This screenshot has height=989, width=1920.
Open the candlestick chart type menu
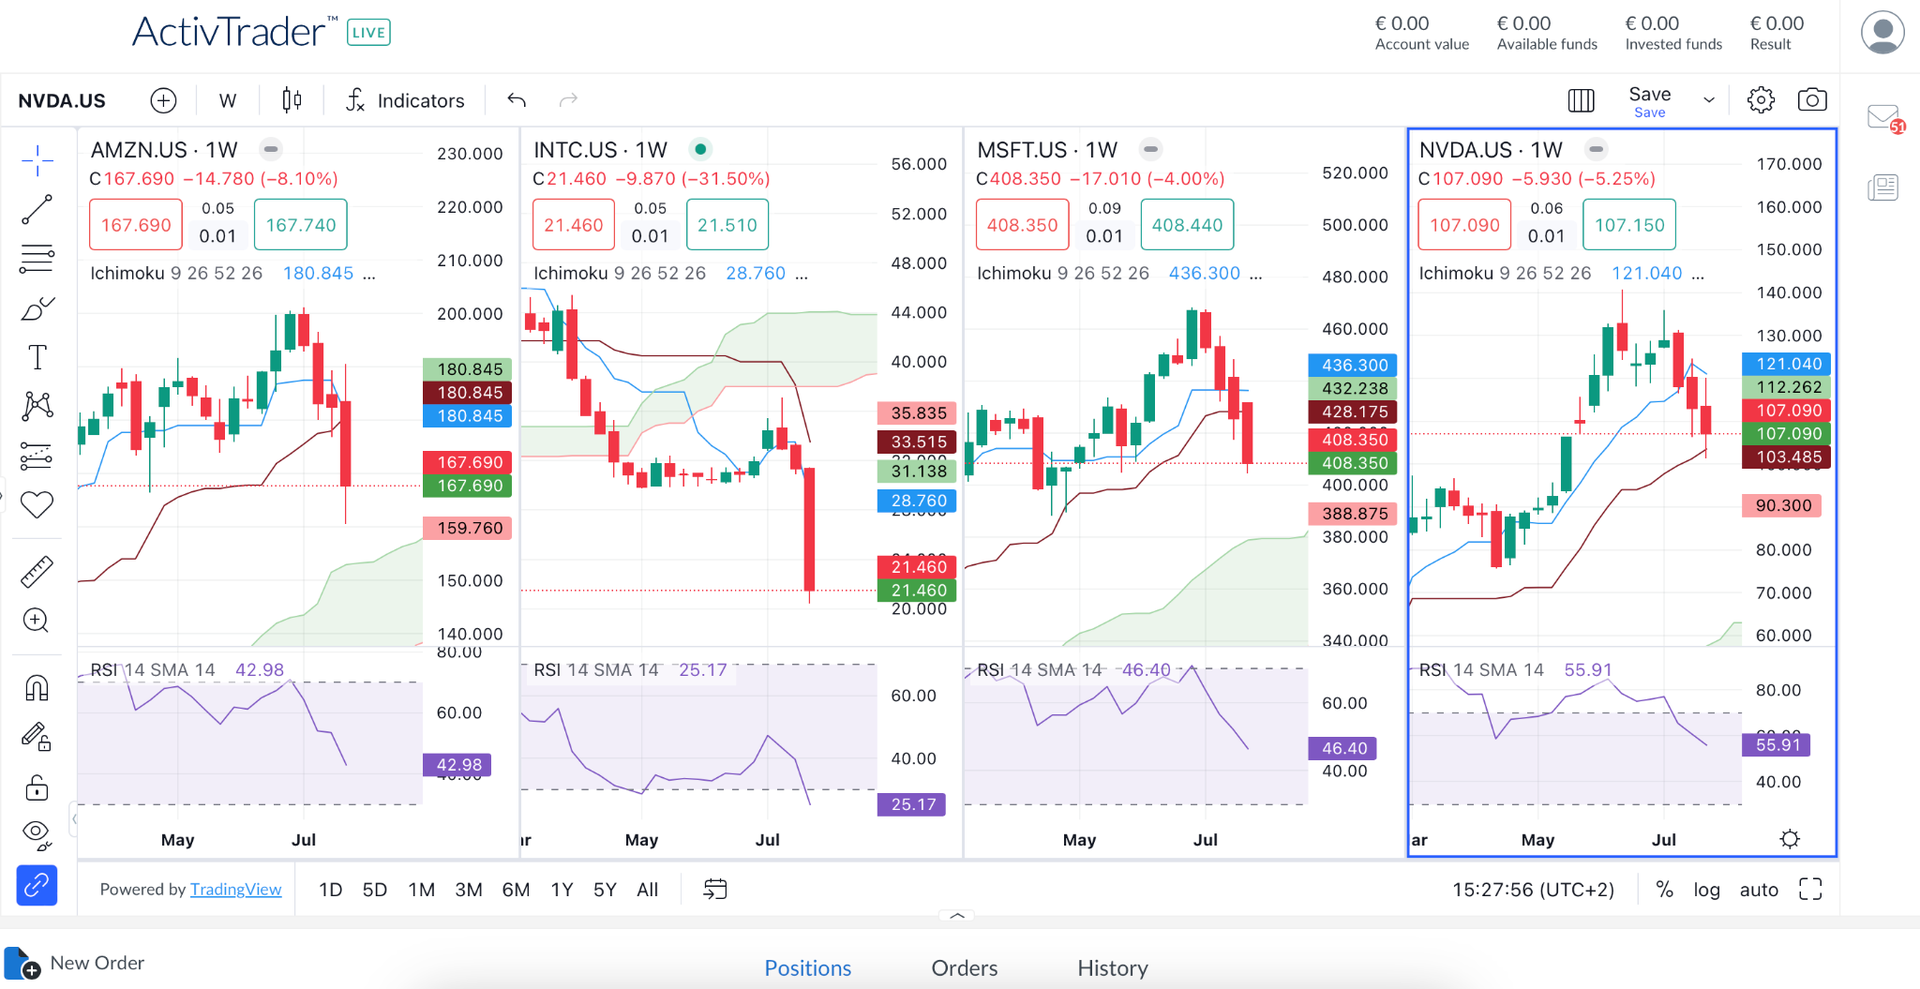point(292,100)
